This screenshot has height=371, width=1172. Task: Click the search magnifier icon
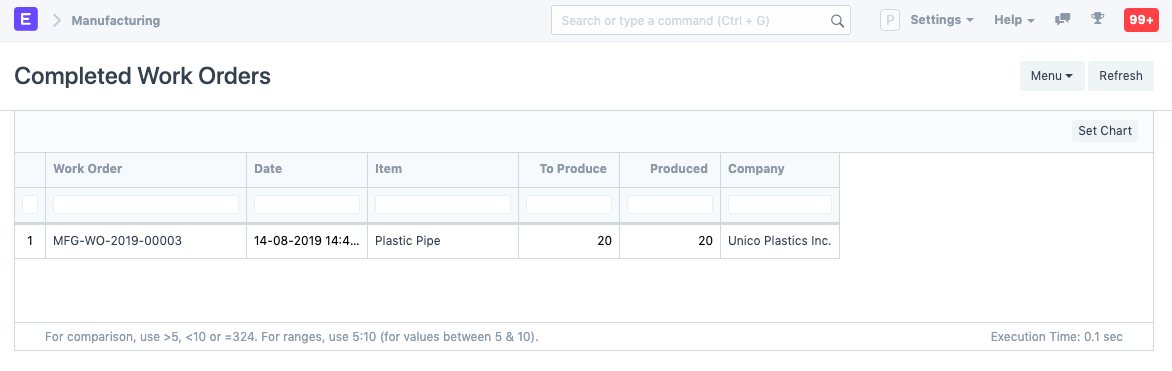(x=837, y=21)
